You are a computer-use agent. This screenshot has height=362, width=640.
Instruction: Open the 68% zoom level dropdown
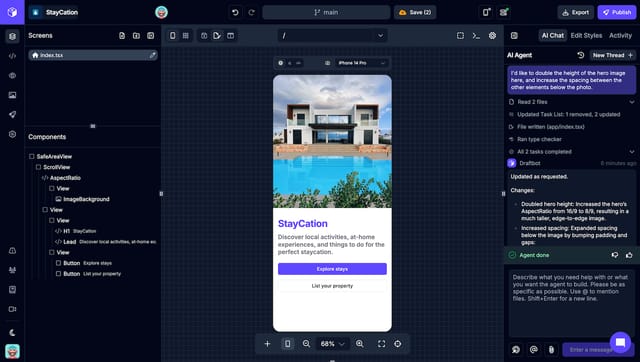pyautogui.click(x=332, y=344)
